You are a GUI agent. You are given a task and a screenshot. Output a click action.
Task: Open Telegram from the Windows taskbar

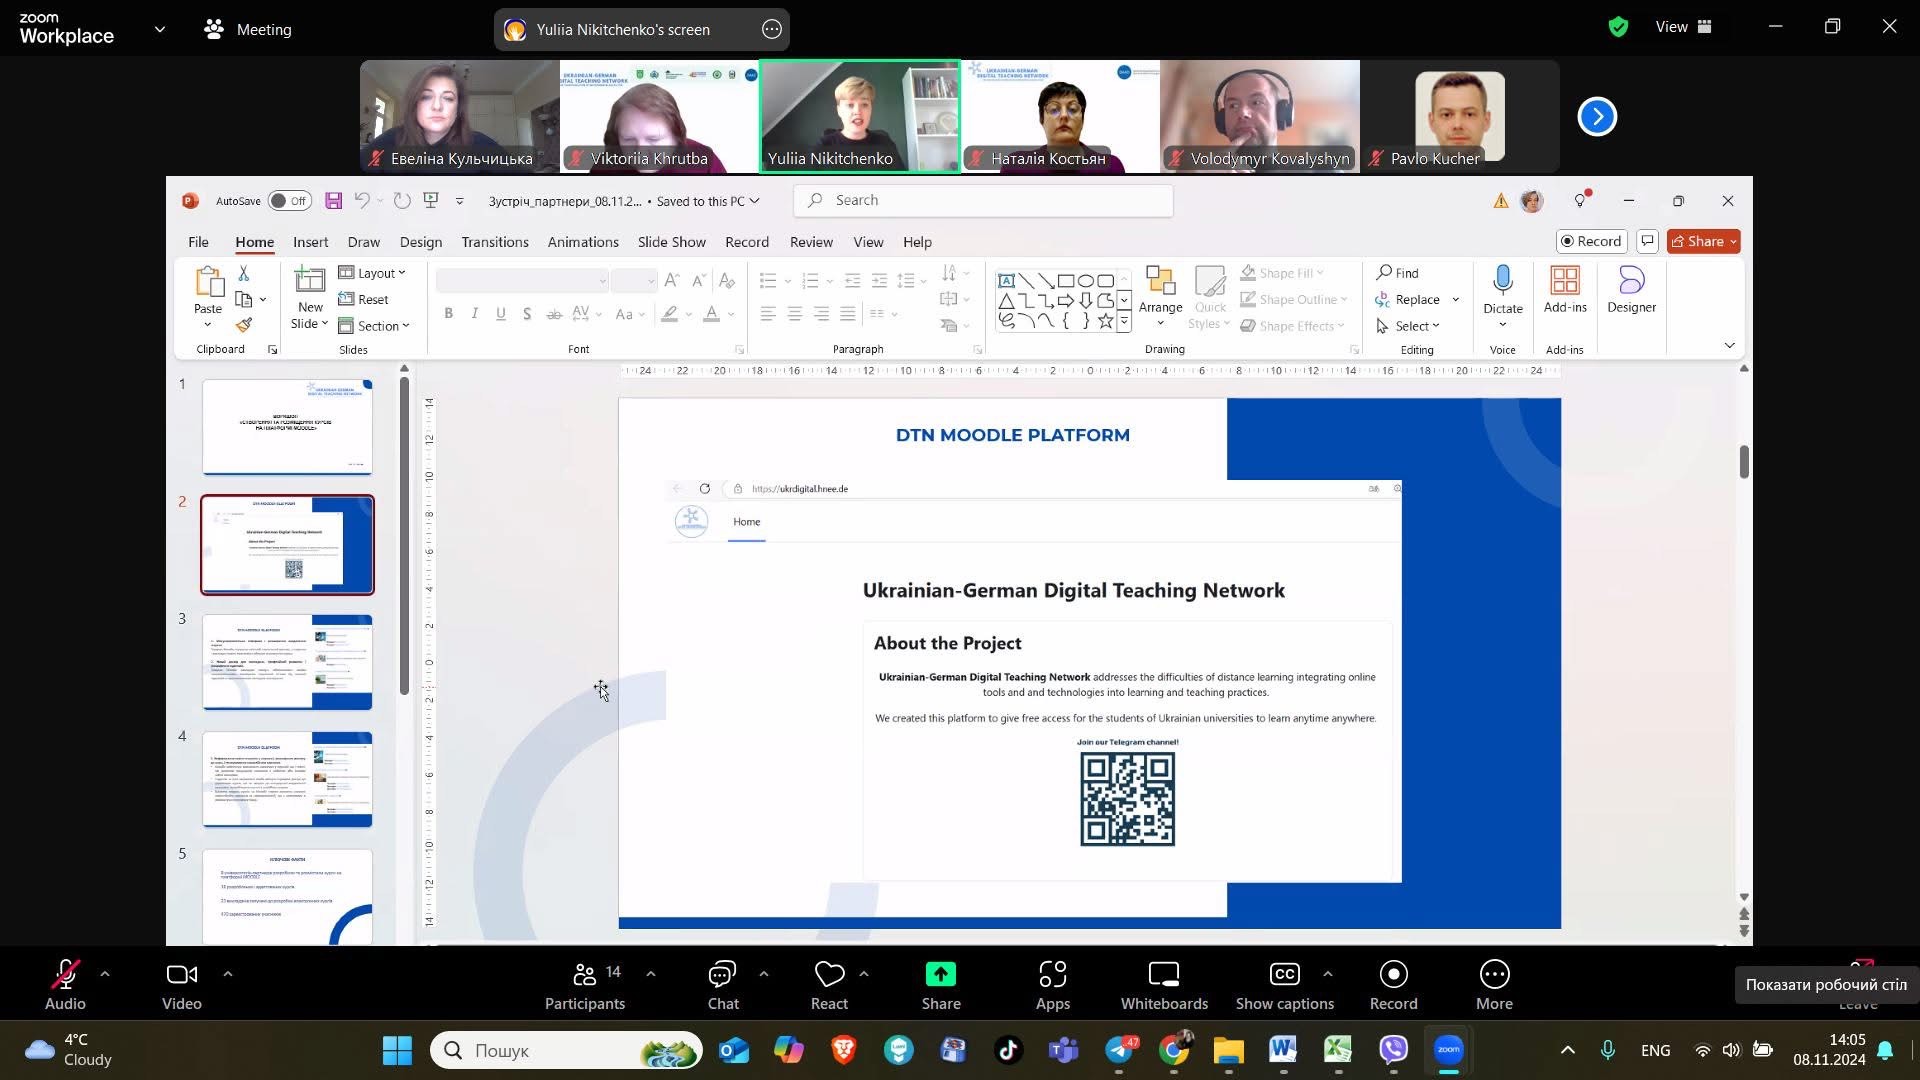coord(1120,1050)
